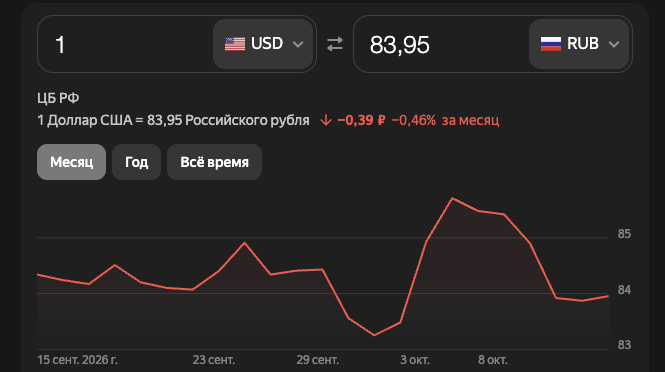Click the 83 value axis label
The height and width of the screenshot is (372, 665).
pyautogui.click(x=624, y=345)
